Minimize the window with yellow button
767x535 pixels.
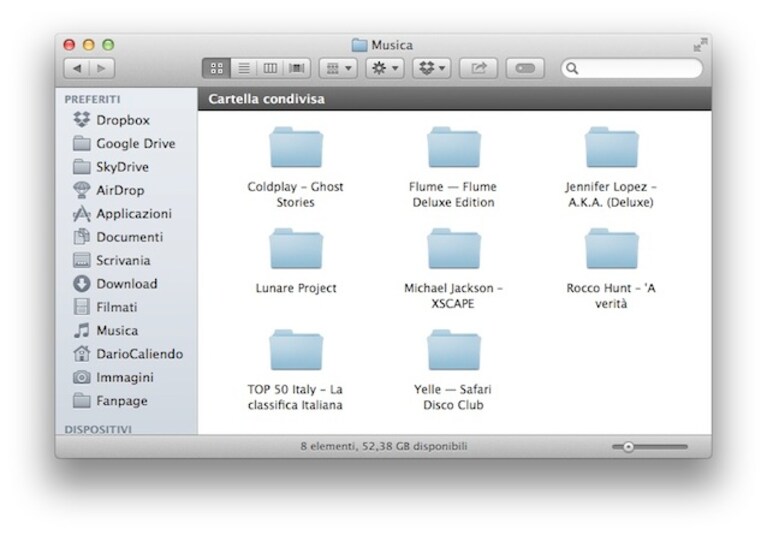[89, 45]
